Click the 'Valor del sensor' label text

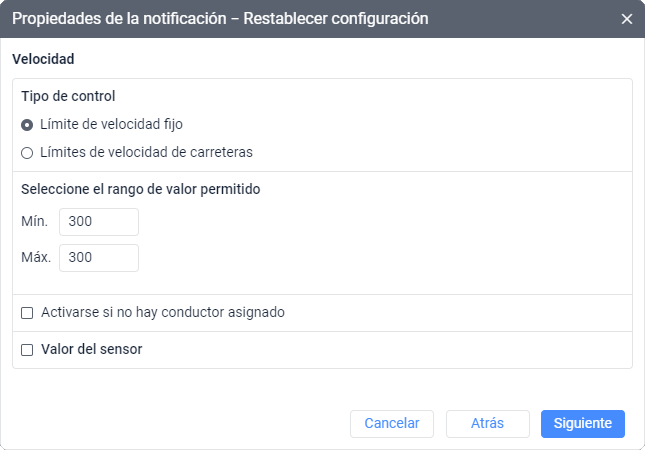click(x=92, y=350)
